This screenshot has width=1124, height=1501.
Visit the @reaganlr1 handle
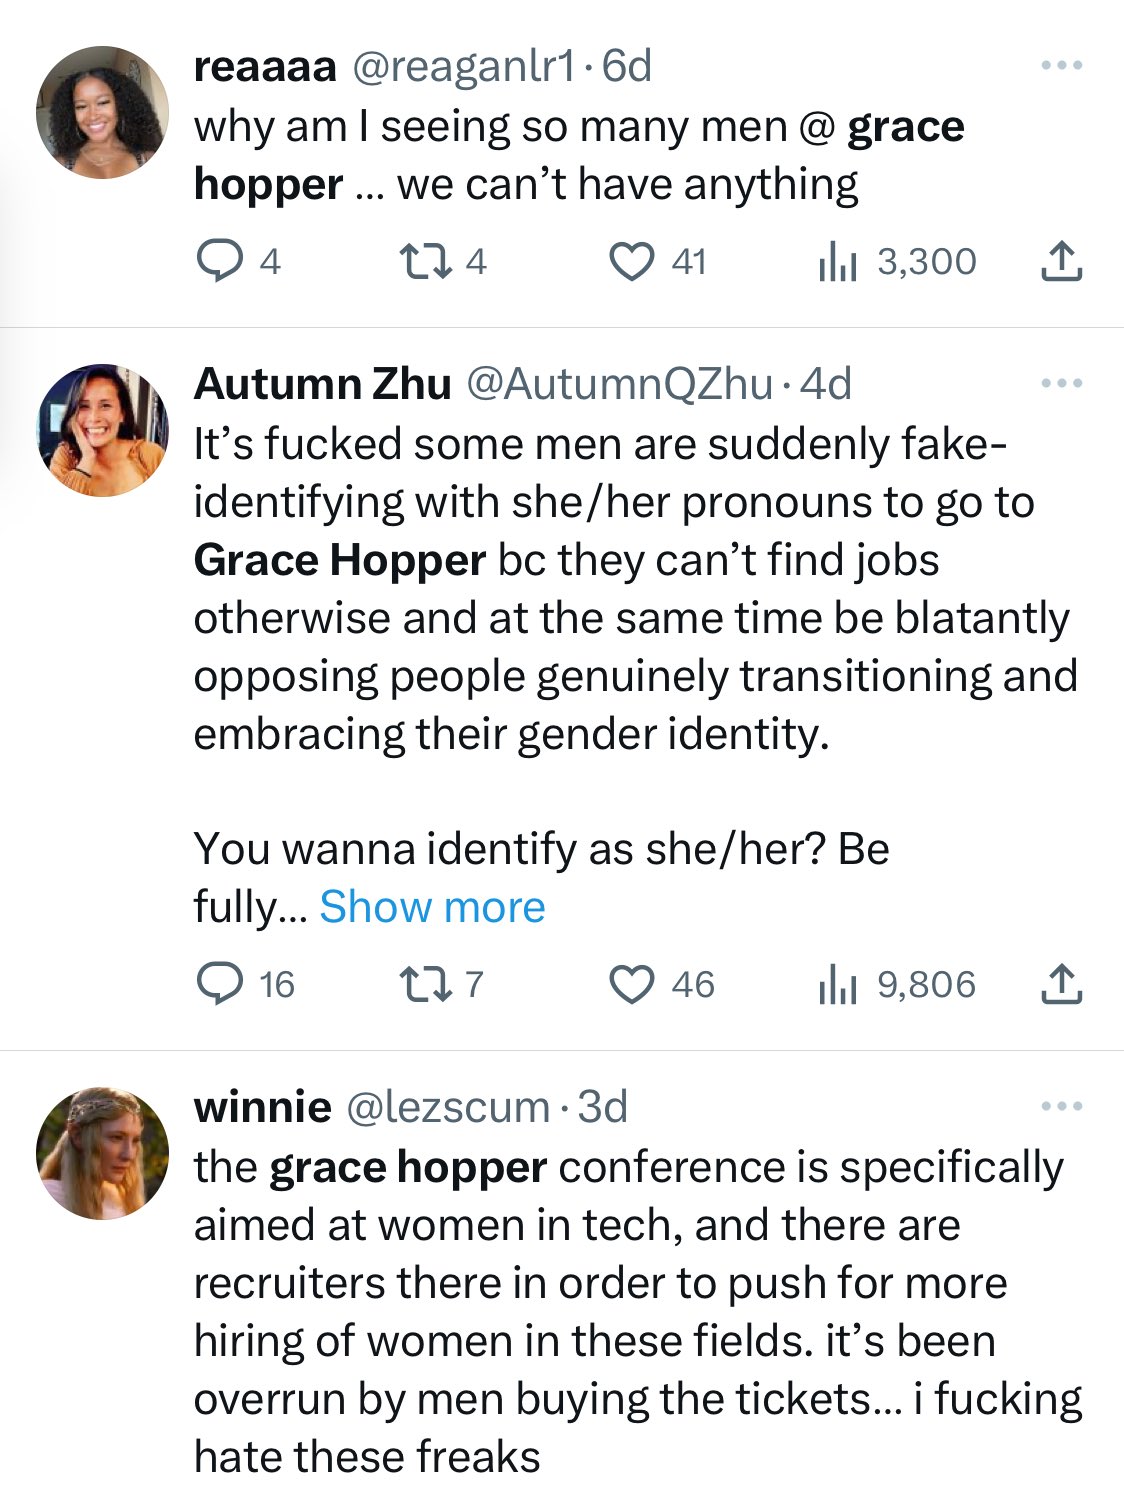click(x=463, y=67)
